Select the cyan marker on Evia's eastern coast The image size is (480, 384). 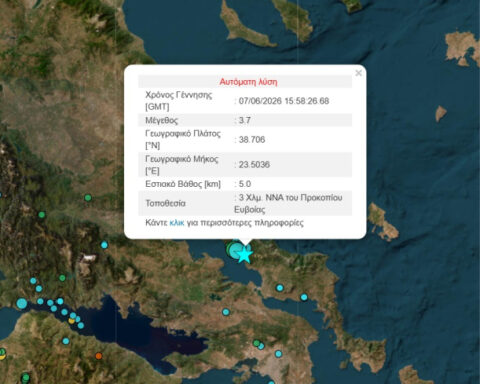304,297
